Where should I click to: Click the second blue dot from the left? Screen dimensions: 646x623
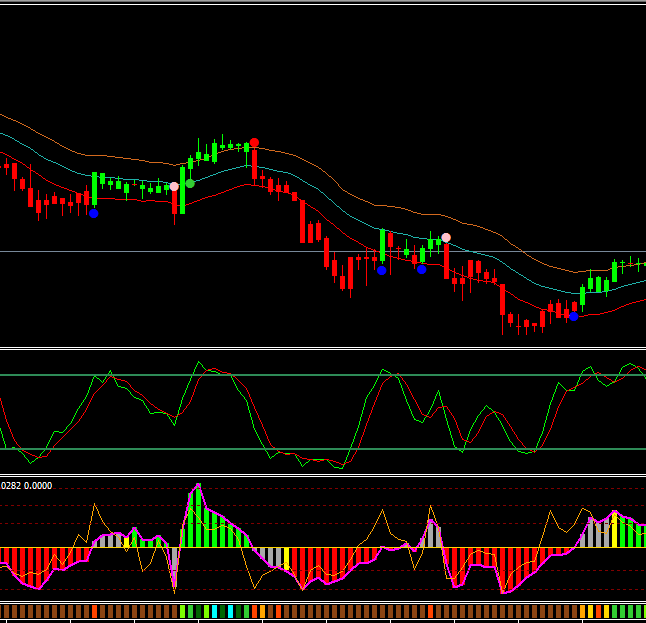pyautogui.click(x=382, y=270)
